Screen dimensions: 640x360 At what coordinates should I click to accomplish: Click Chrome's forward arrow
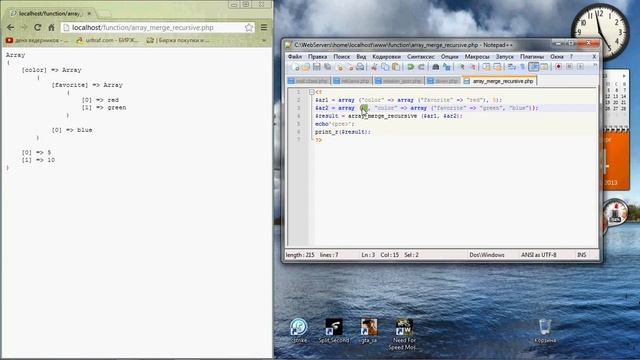click(x=24, y=27)
